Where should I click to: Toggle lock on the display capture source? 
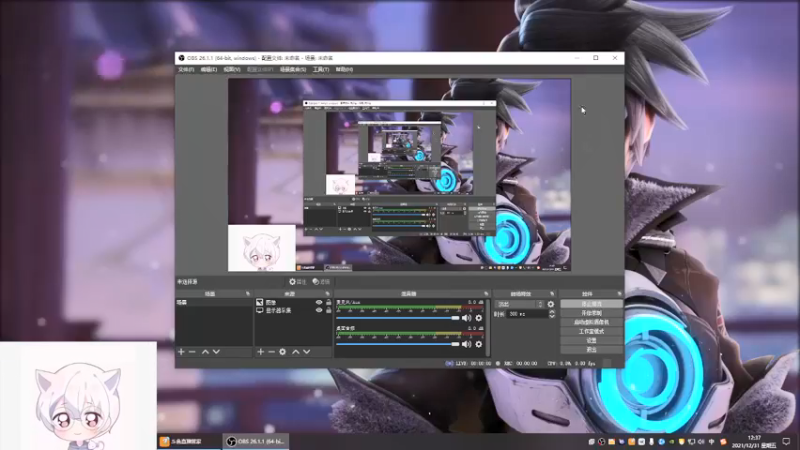point(329,310)
